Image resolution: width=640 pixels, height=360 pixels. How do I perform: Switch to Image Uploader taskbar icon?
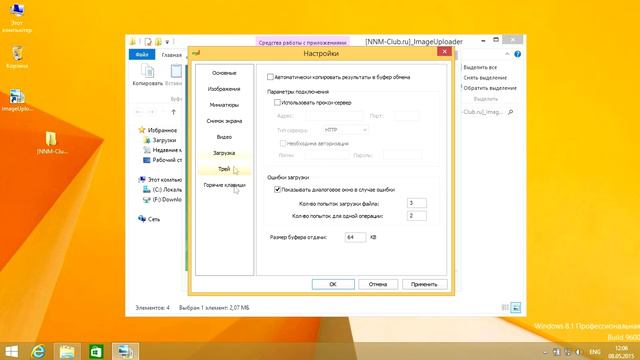125,351
